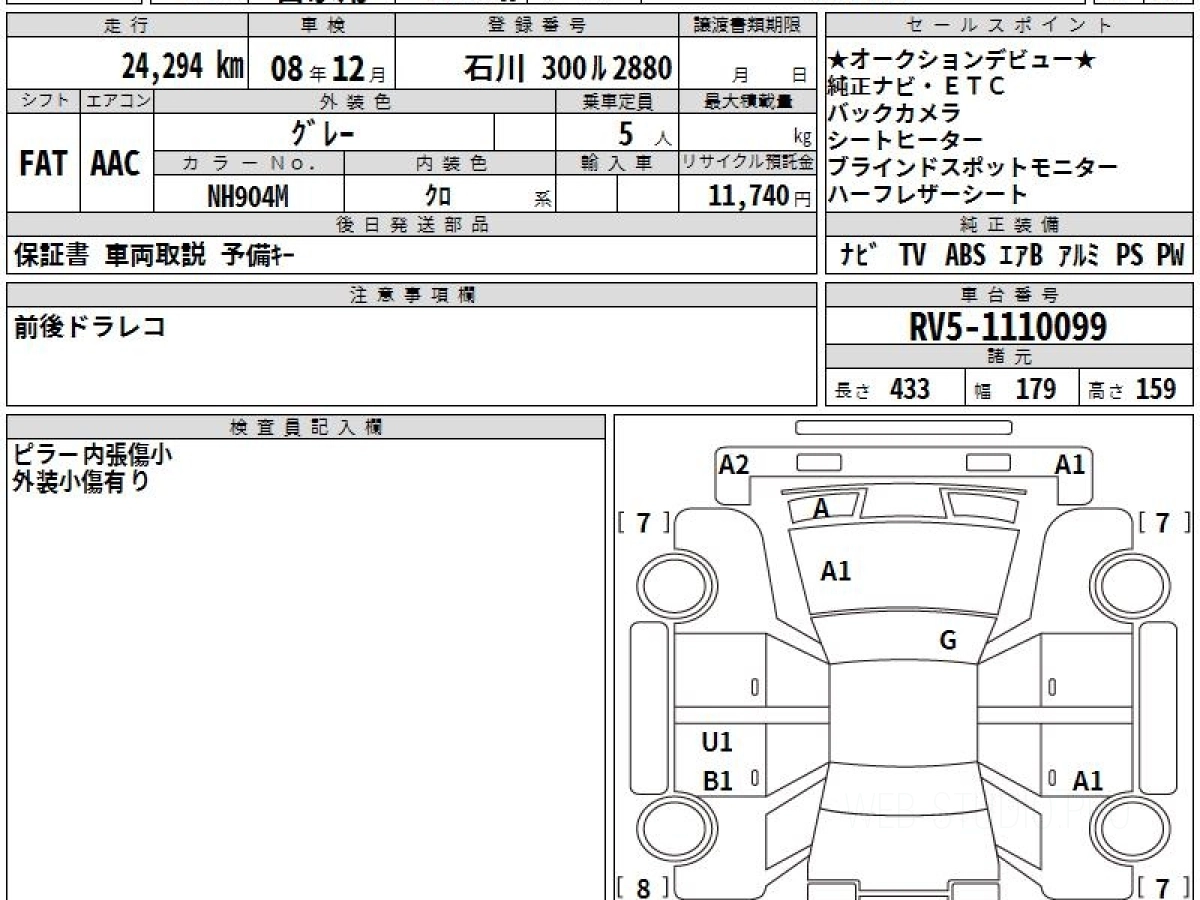Click the U1 mark on the diagram
Screen dimensions: 1200x900
click(717, 742)
